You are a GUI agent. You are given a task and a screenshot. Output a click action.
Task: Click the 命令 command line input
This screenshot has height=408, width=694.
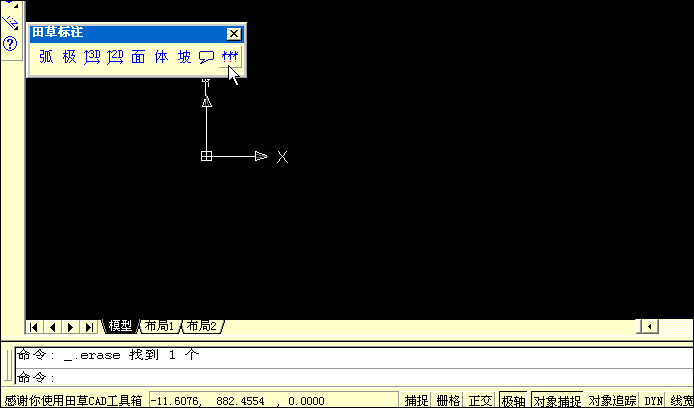point(354,377)
